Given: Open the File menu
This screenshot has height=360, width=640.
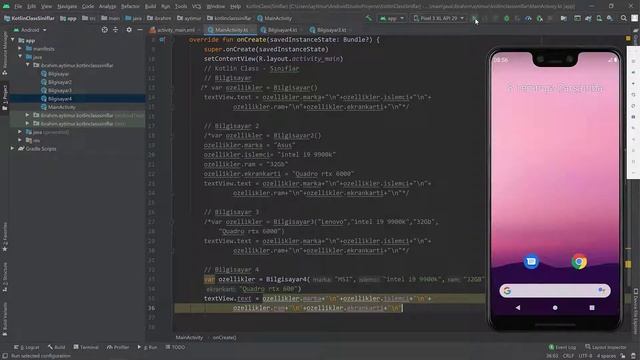Looking at the screenshot, I should pos(18,6).
